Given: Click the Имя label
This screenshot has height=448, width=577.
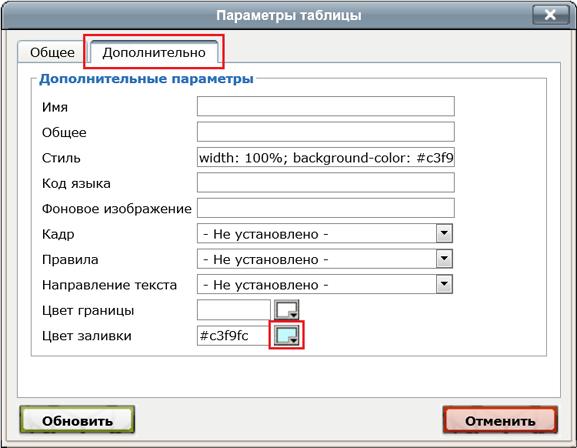Looking at the screenshot, I should click(55, 107).
